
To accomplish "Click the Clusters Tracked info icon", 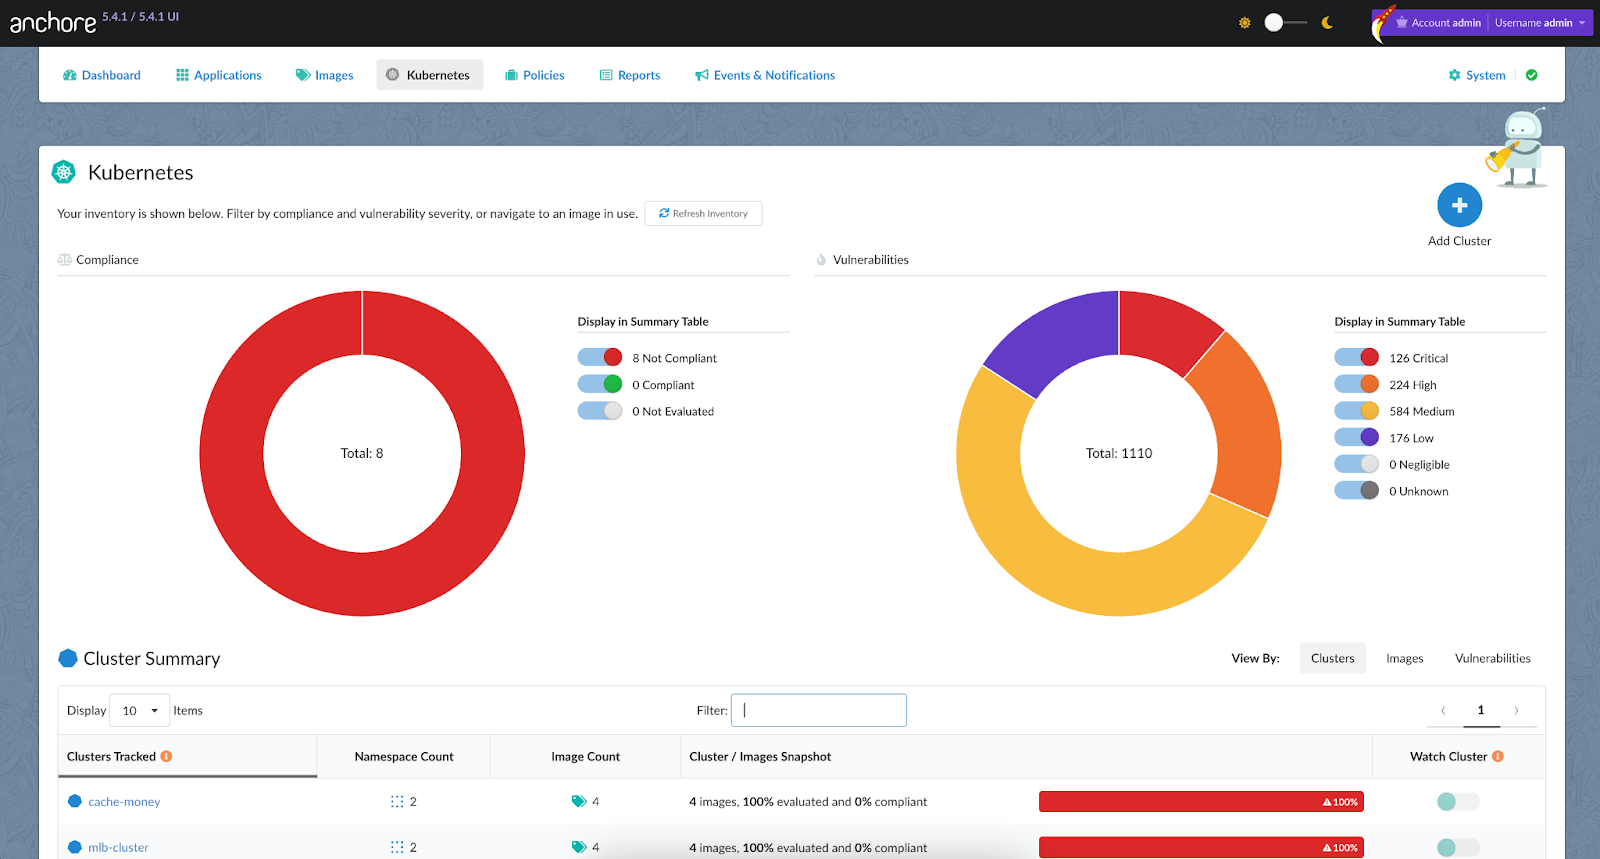I will pos(166,756).
